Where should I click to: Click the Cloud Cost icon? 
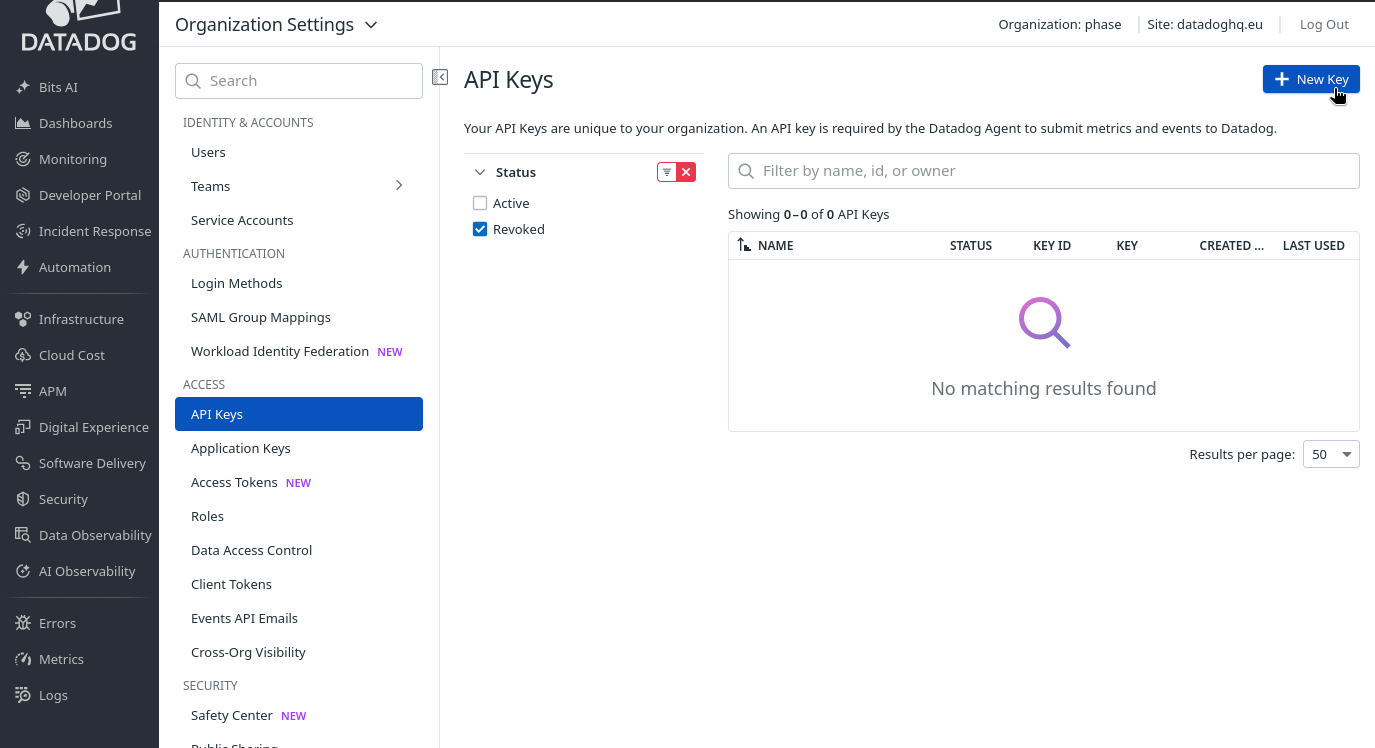click(x=23, y=355)
